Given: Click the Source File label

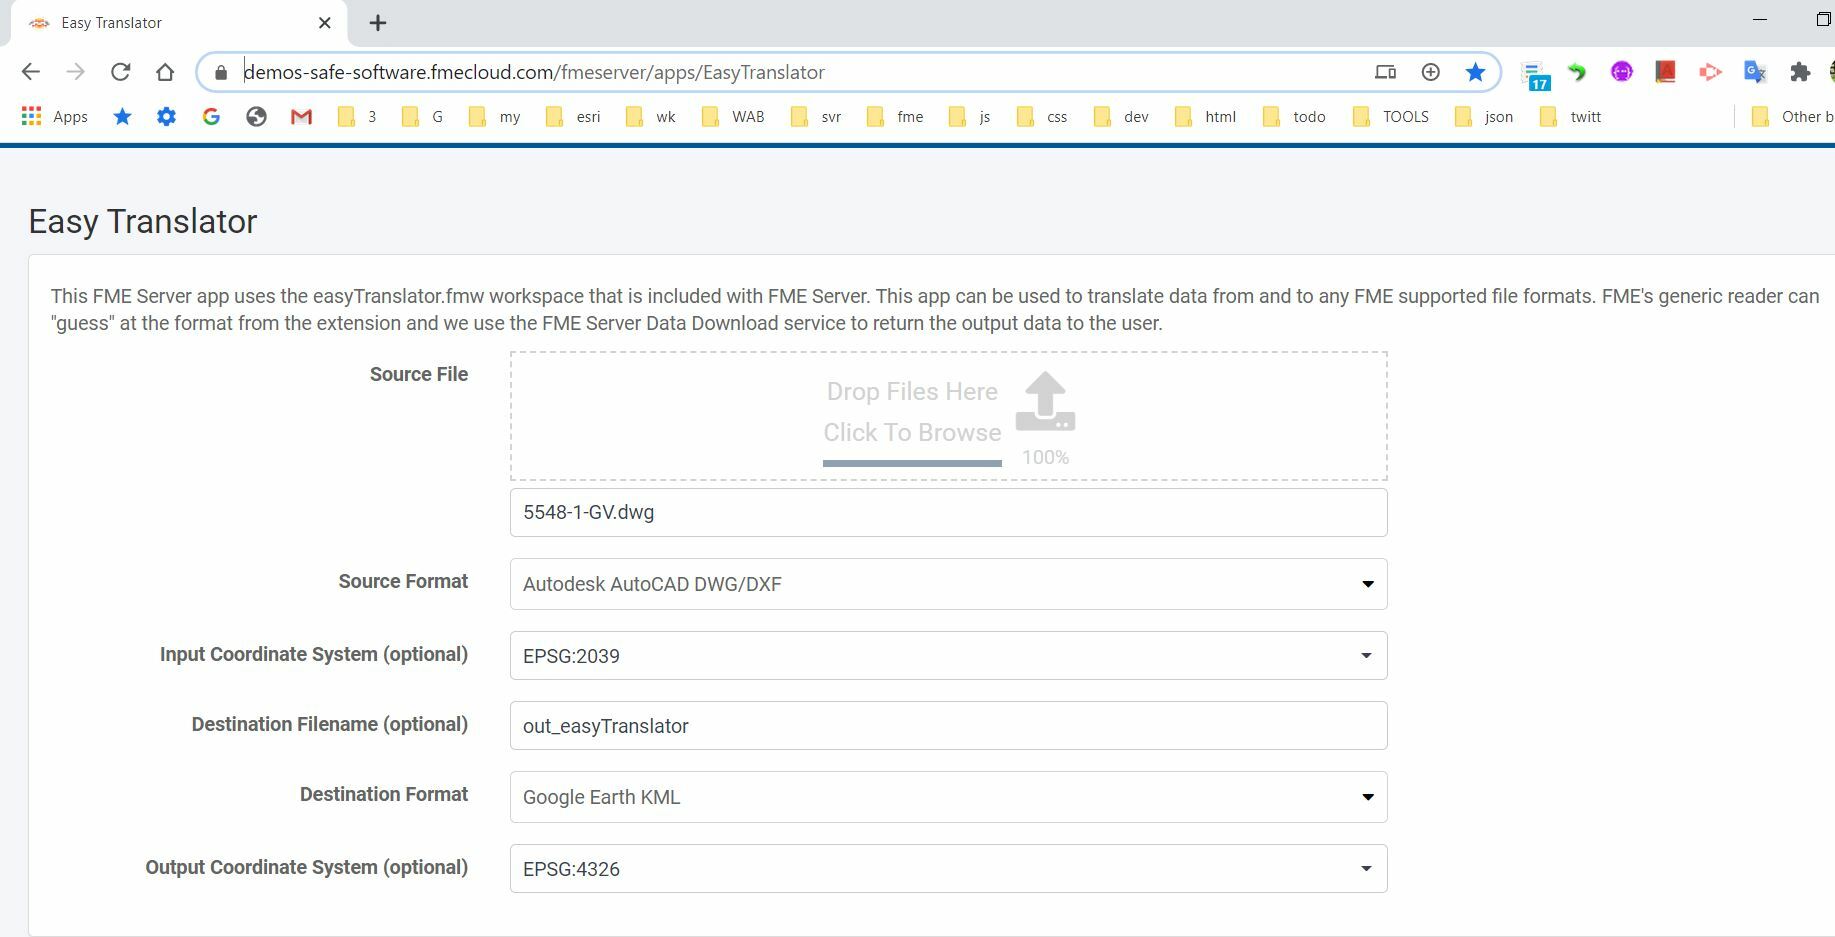Looking at the screenshot, I should (419, 374).
